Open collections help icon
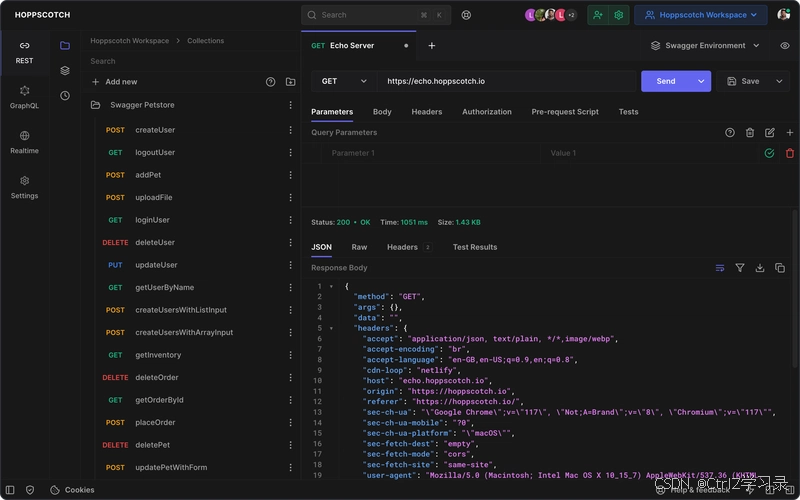 270,82
